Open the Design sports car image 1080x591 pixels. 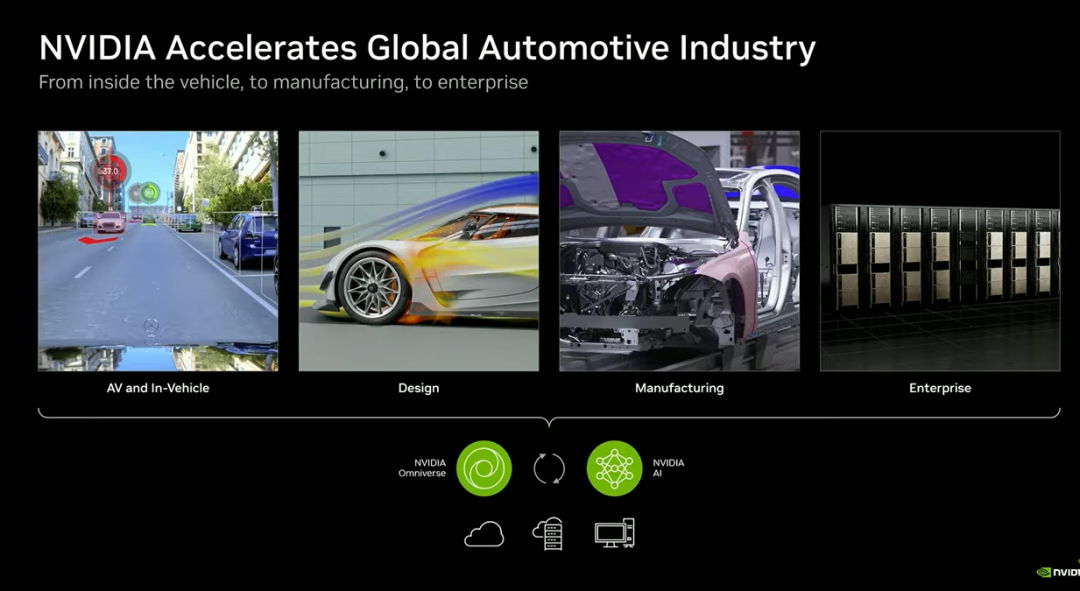tap(419, 251)
